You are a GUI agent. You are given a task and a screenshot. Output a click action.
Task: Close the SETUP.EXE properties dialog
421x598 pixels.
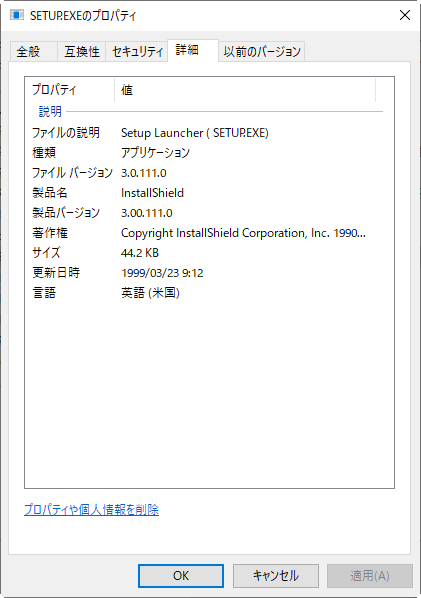pos(405,15)
